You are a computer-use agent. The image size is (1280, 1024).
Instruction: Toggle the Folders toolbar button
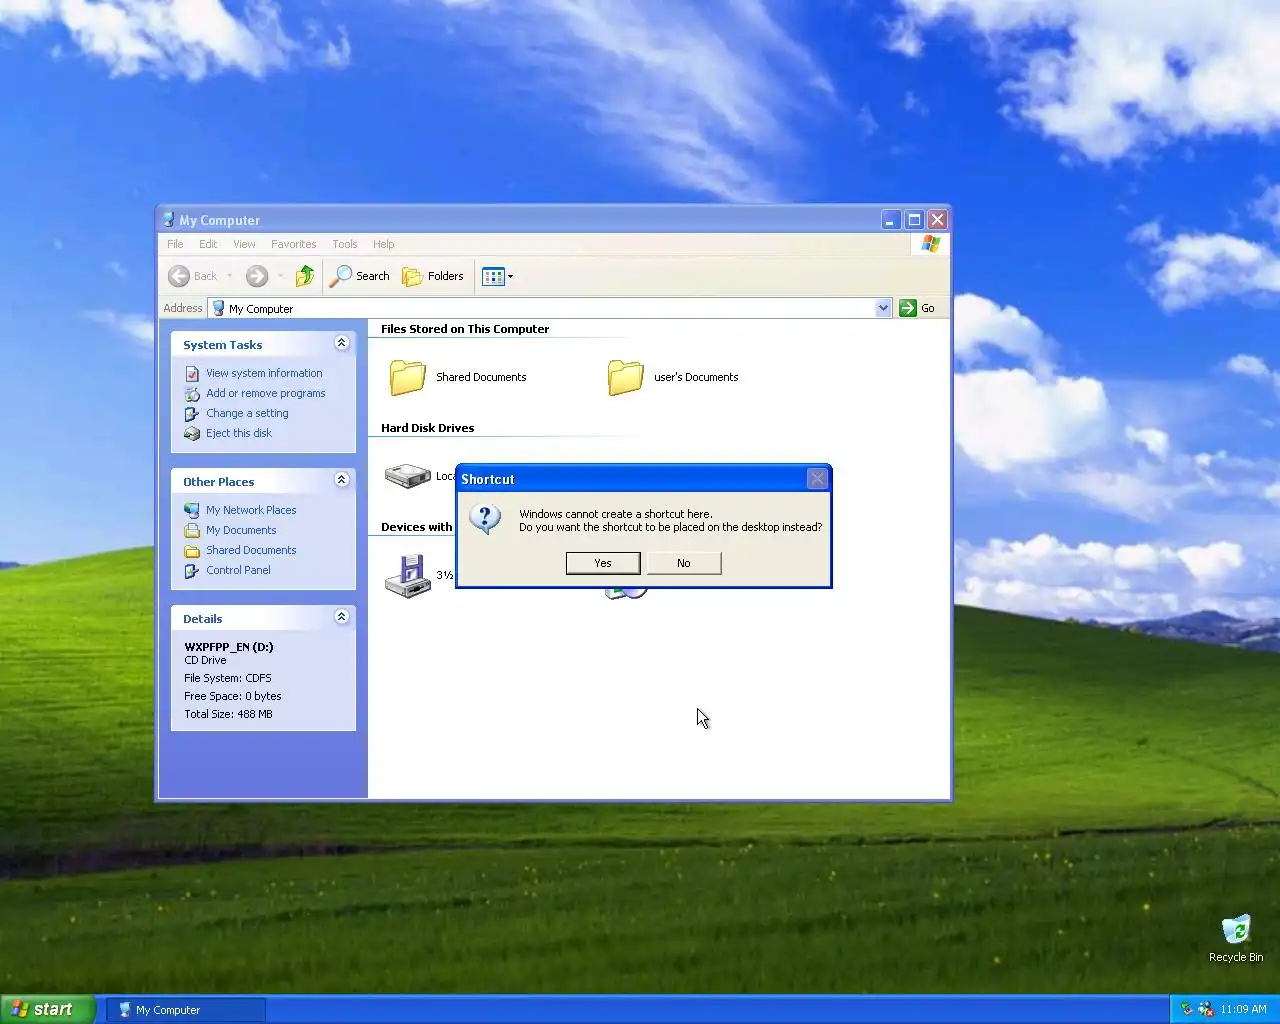pos(433,276)
